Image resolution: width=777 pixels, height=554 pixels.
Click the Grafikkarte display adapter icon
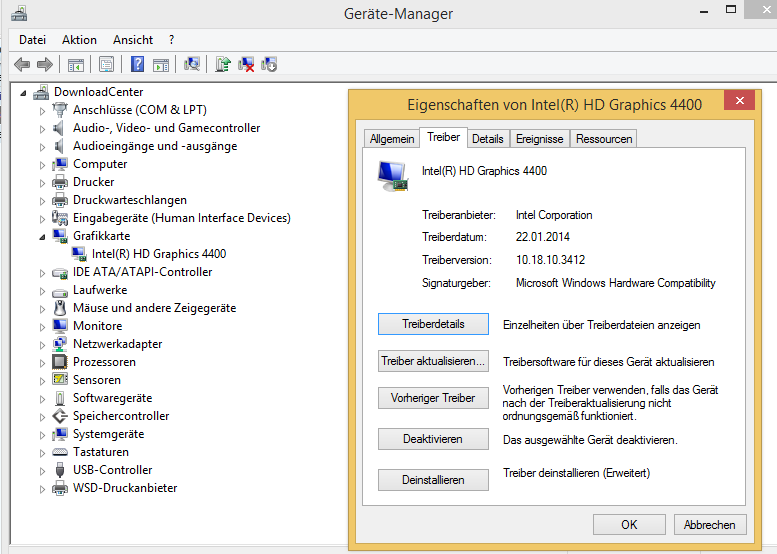pos(60,236)
